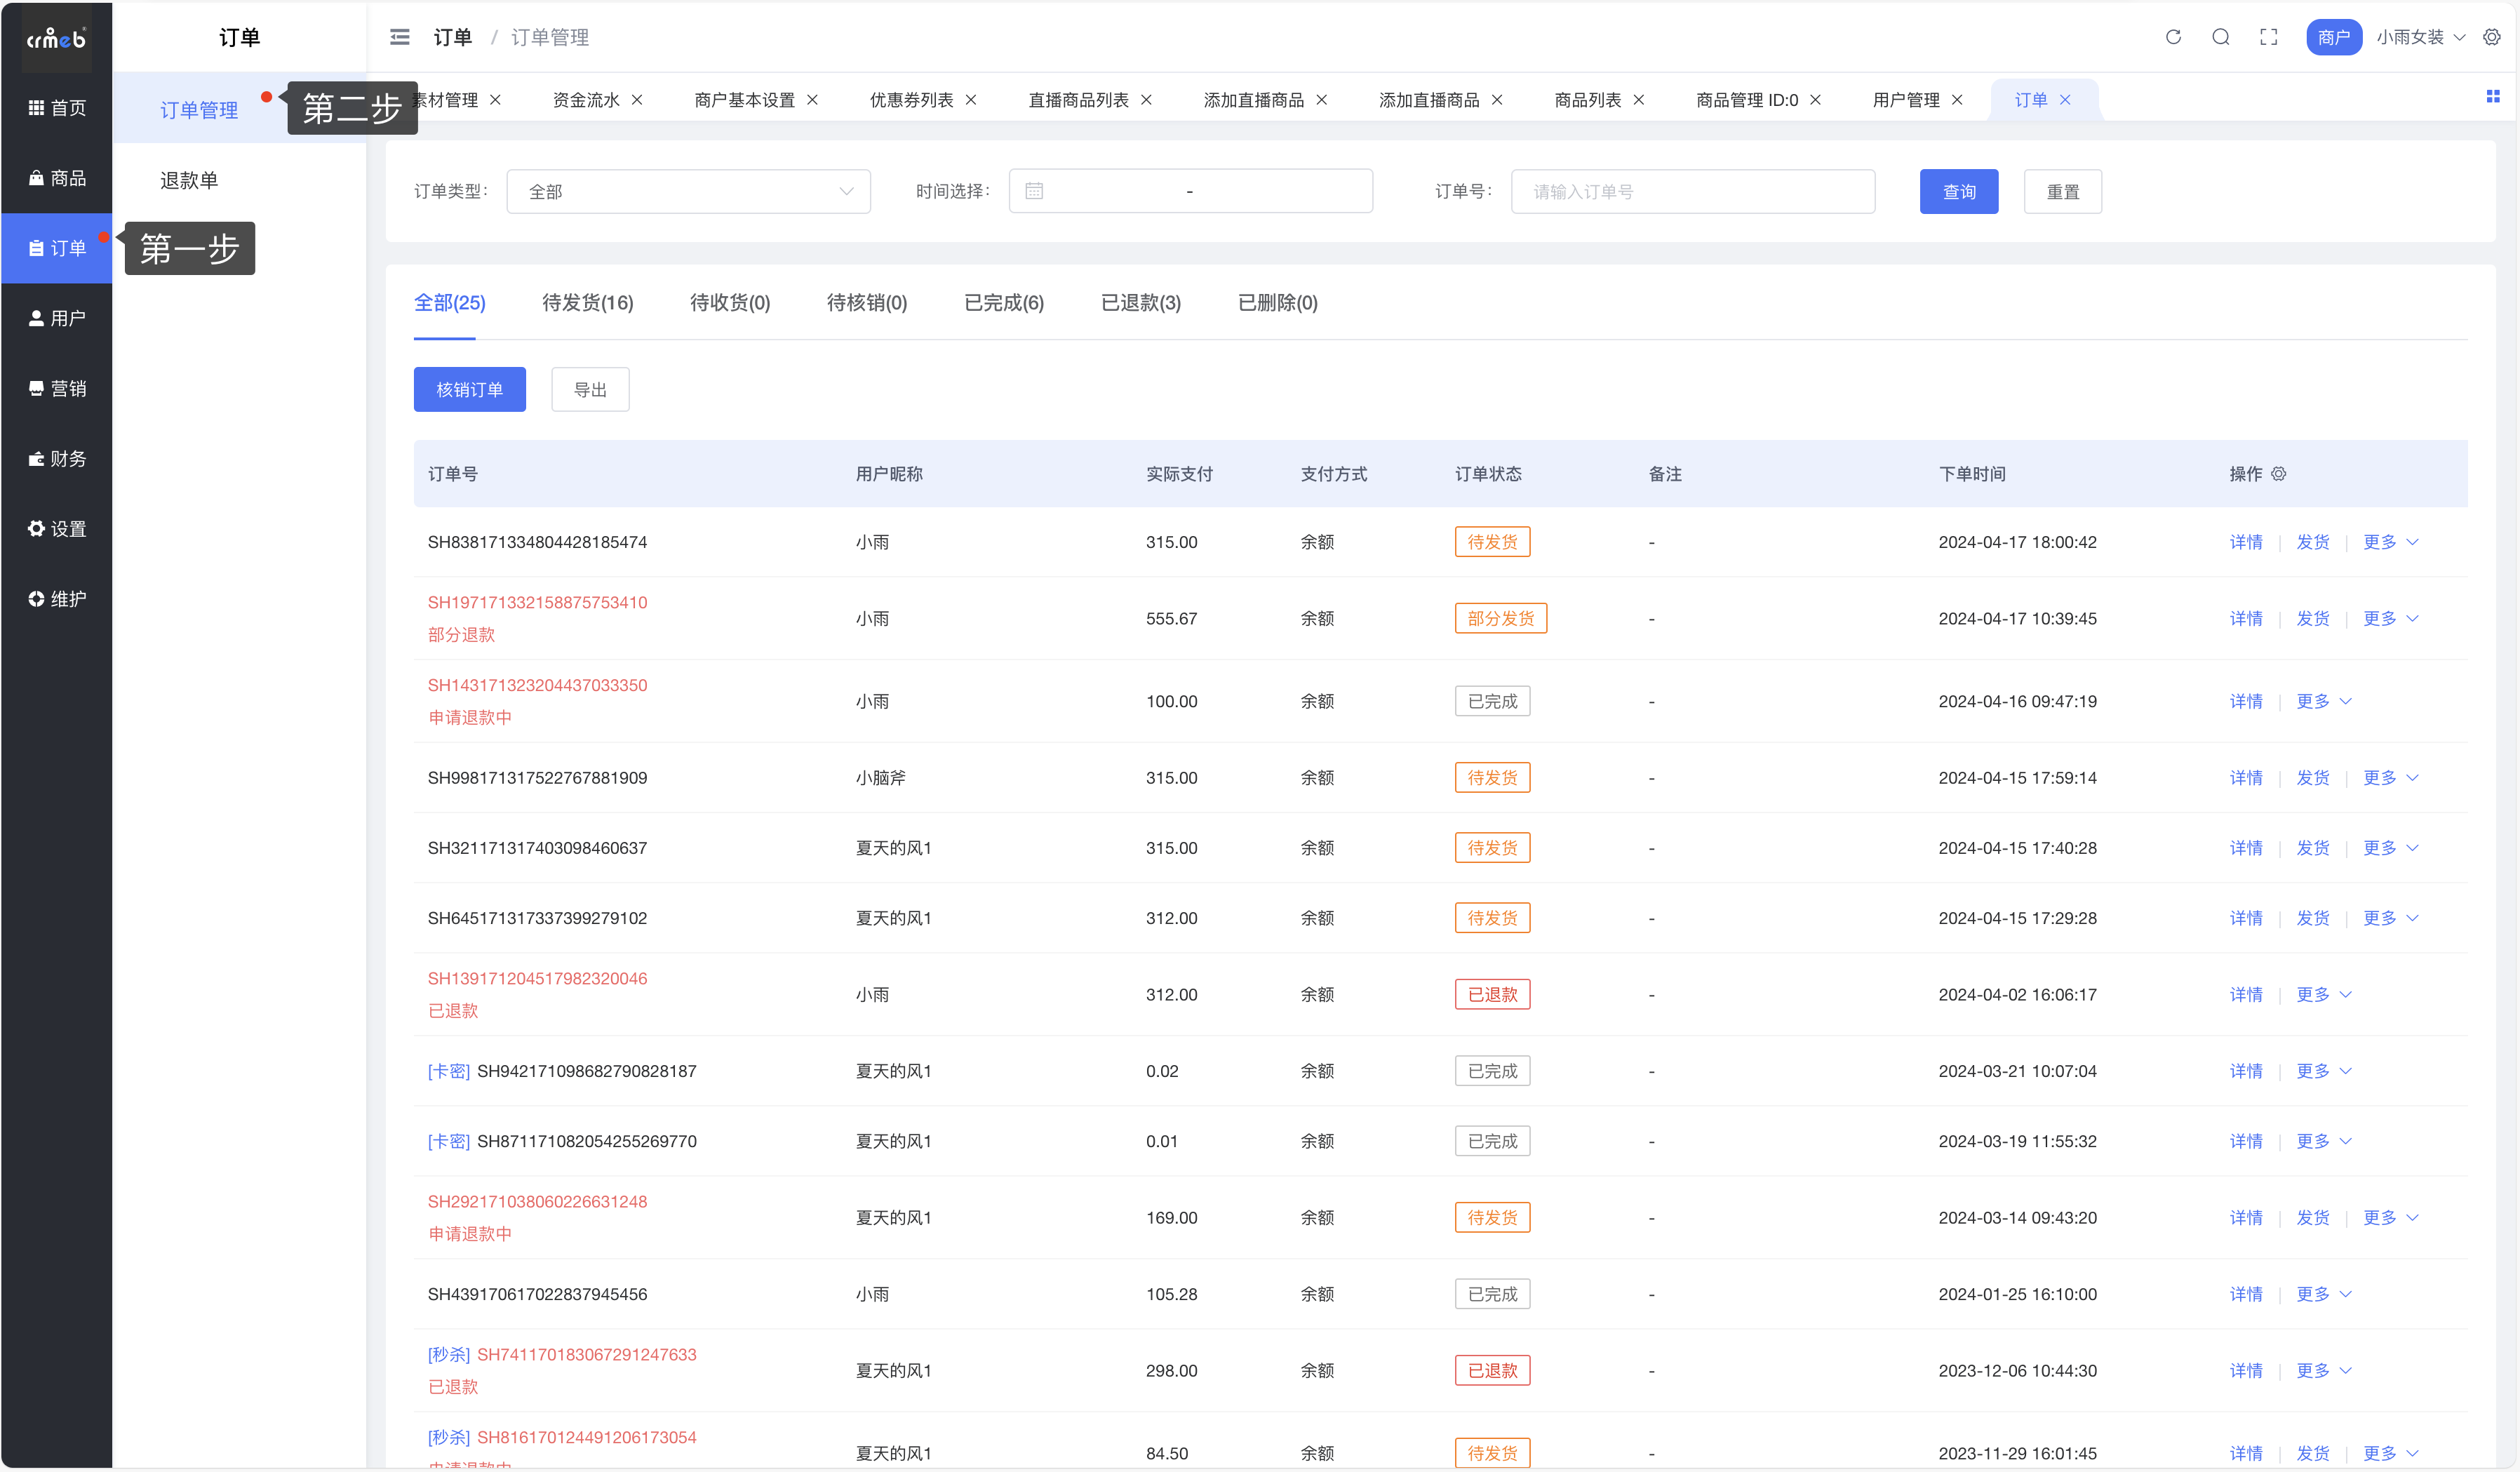Switch to the 待发货(16) tab

point(588,302)
